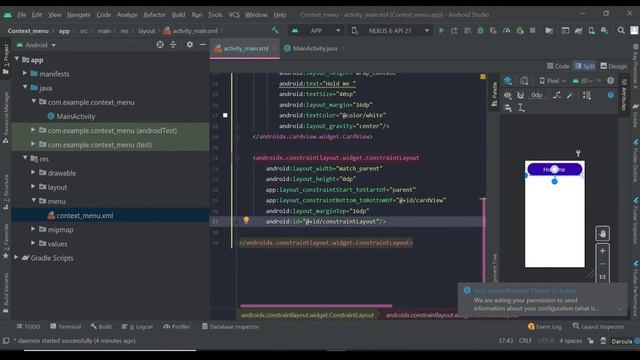The image size is (640, 360).
Task: Hide the Project panel with minus icon
Action: [203, 44]
